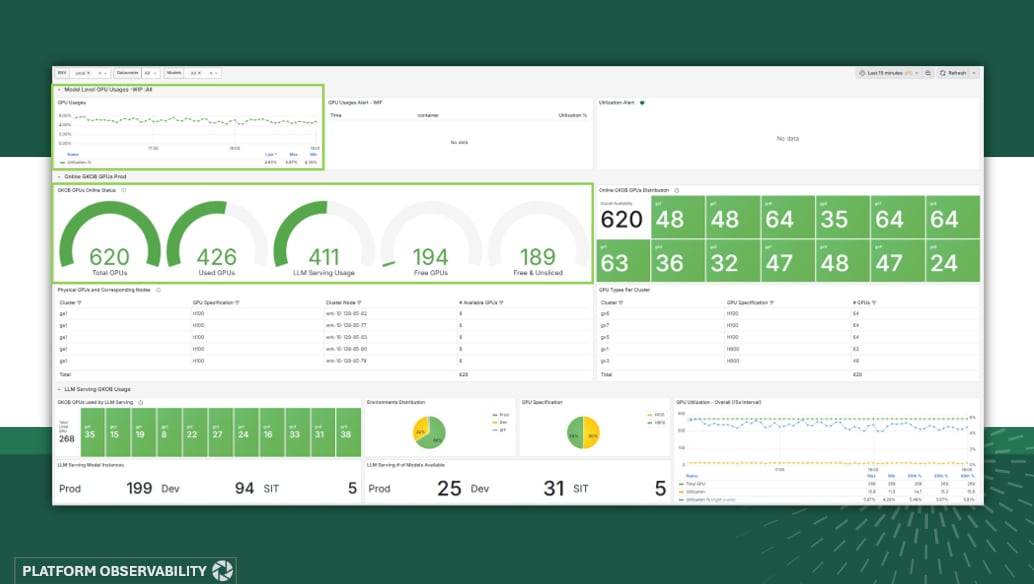Click the LLM Serving Usage gauge 411
Viewport: 1034px width, 584px height.
pos(324,240)
